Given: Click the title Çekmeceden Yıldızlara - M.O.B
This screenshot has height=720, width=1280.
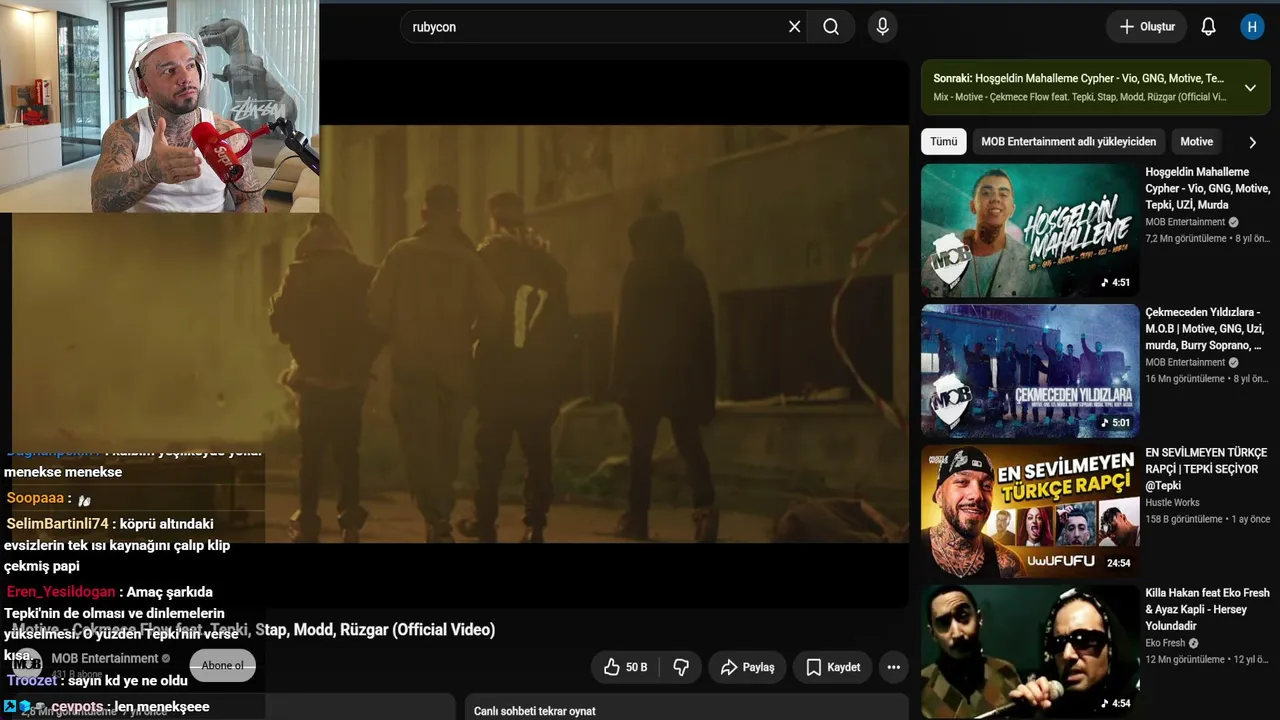Looking at the screenshot, I should (x=1205, y=329).
